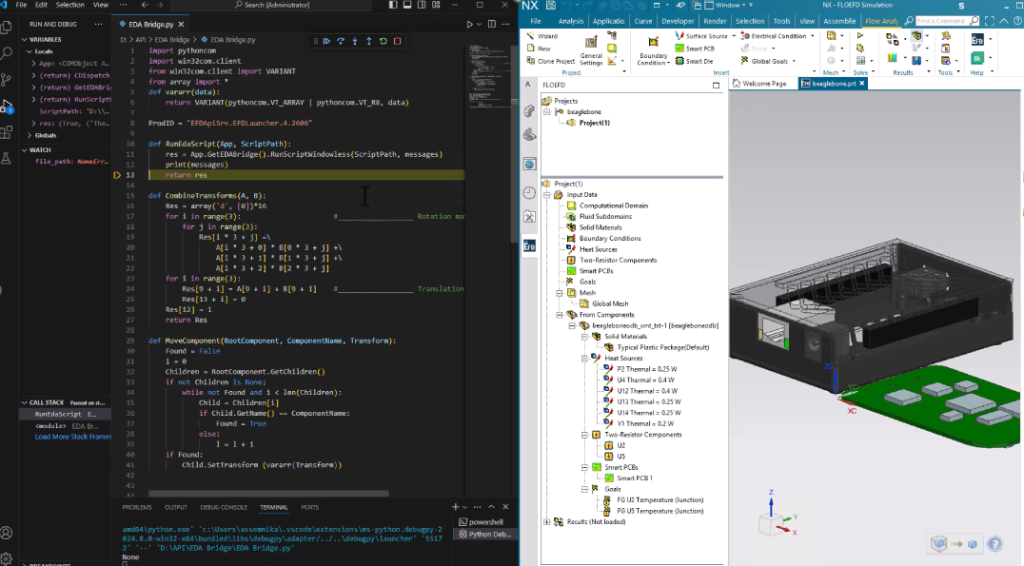Click the breakpoint arrow at line 13
The height and width of the screenshot is (566, 1024).
(x=118, y=175)
